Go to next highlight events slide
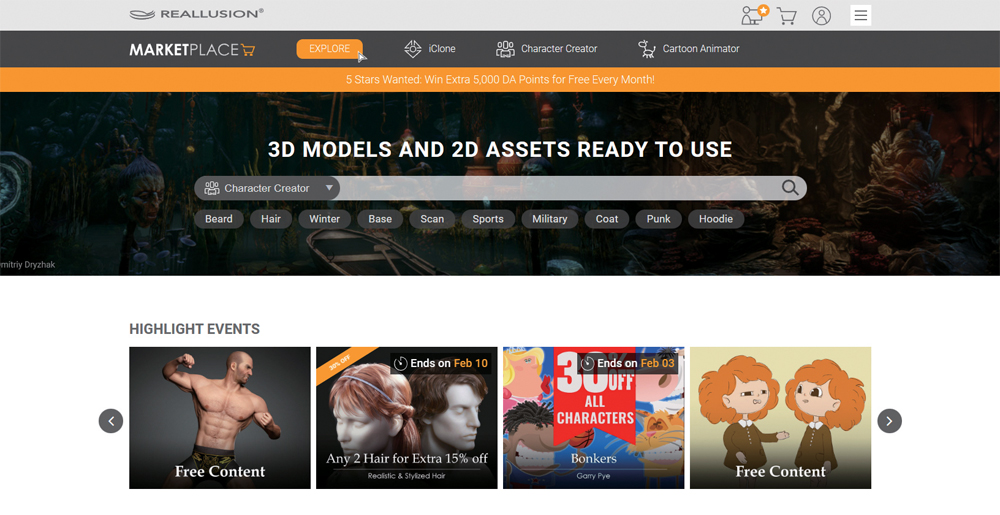 pos(890,421)
